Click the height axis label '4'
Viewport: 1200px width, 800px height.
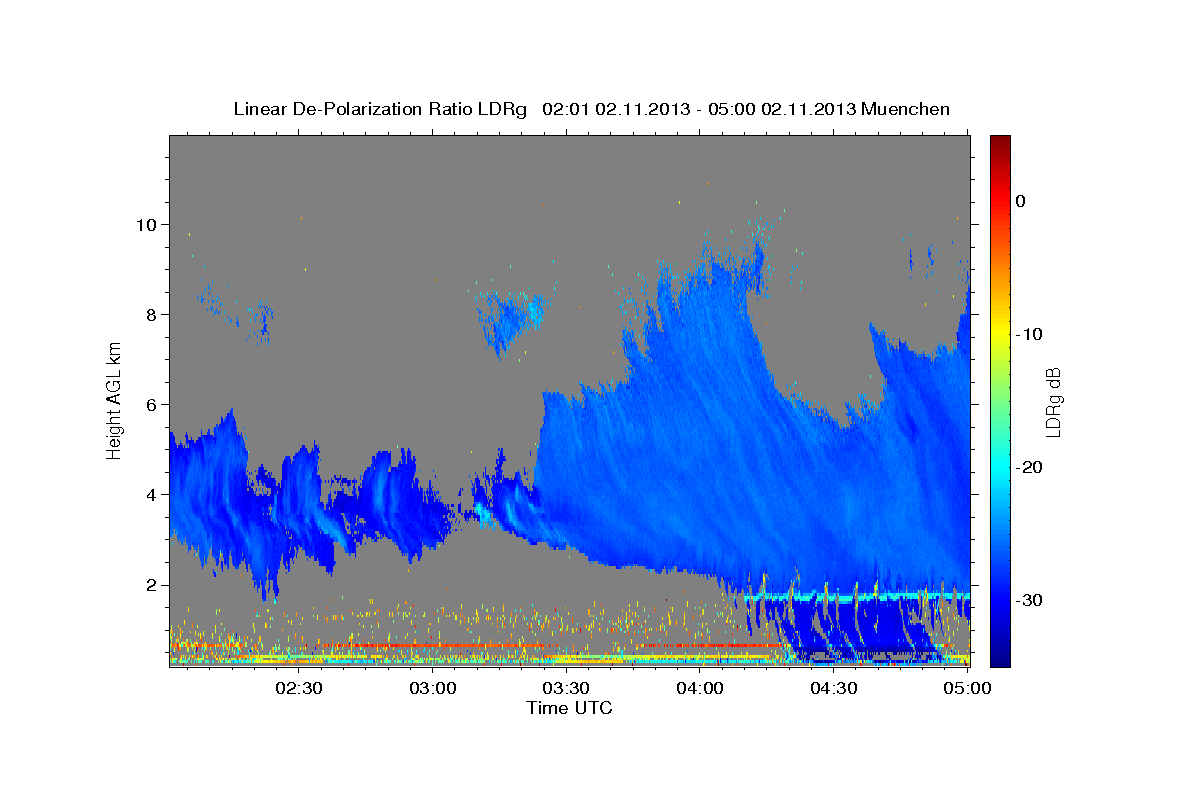[x=152, y=494]
